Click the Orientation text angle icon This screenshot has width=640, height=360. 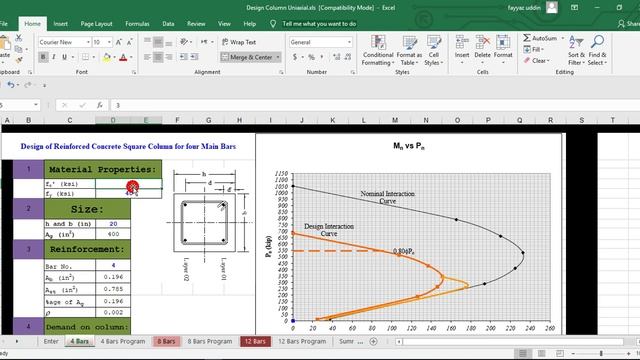(184, 41)
